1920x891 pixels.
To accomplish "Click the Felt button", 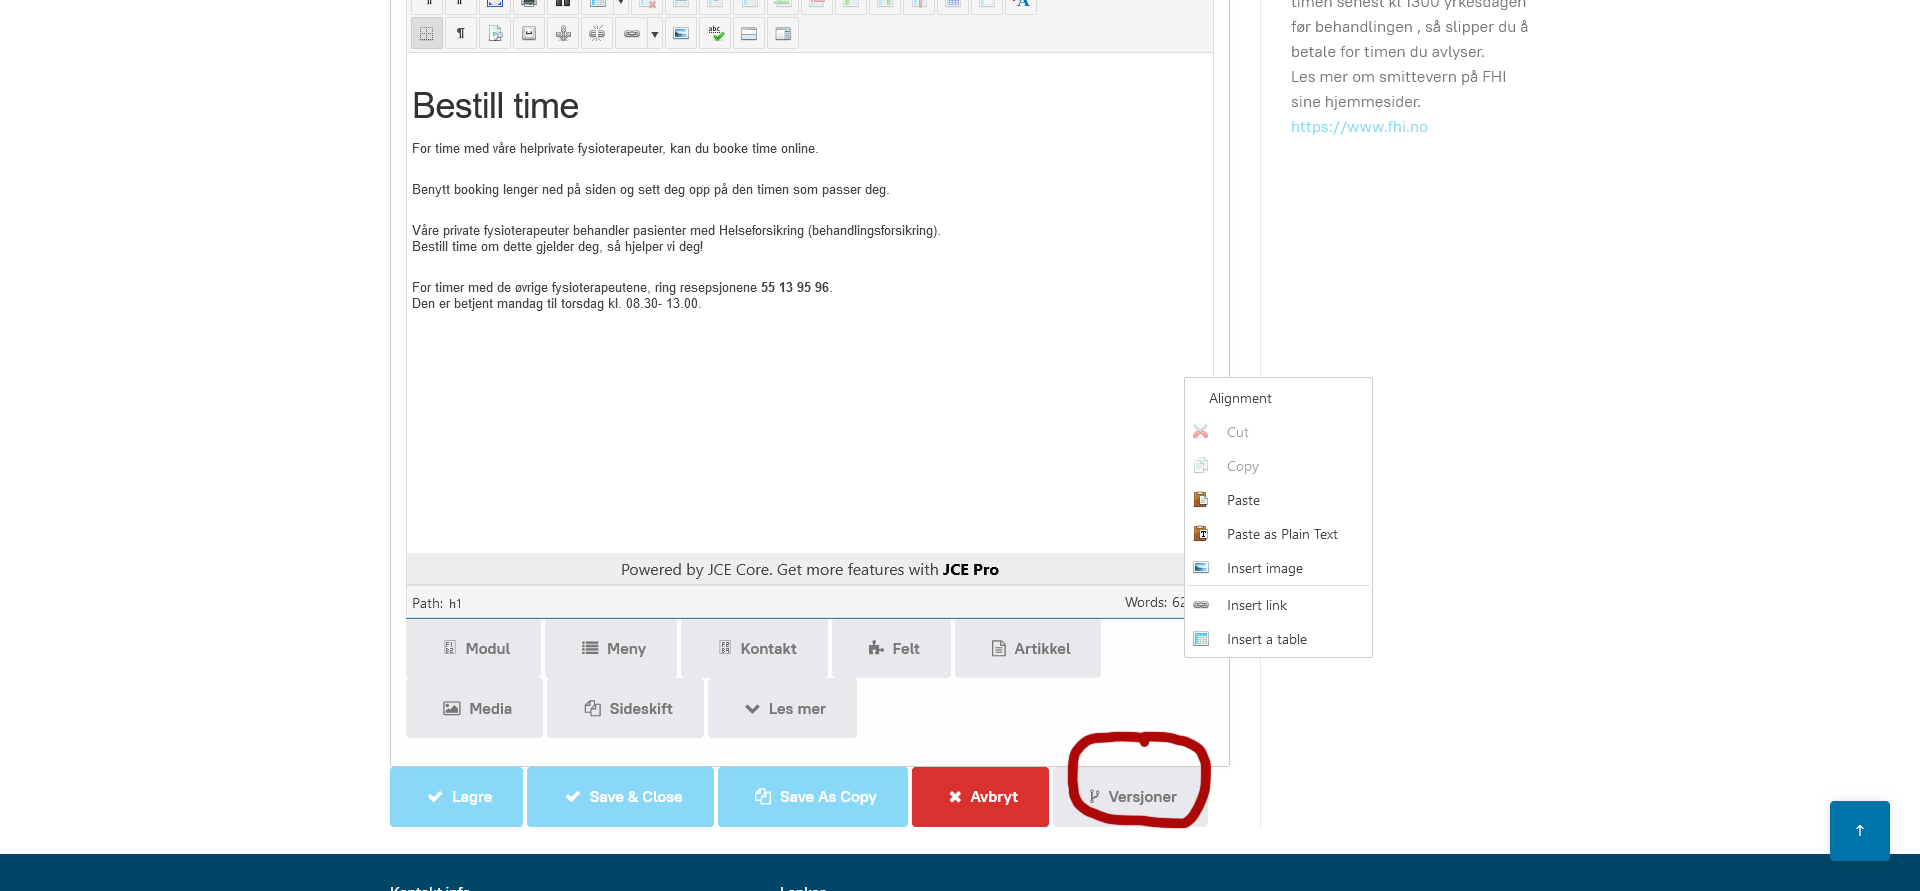I will (891, 648).
